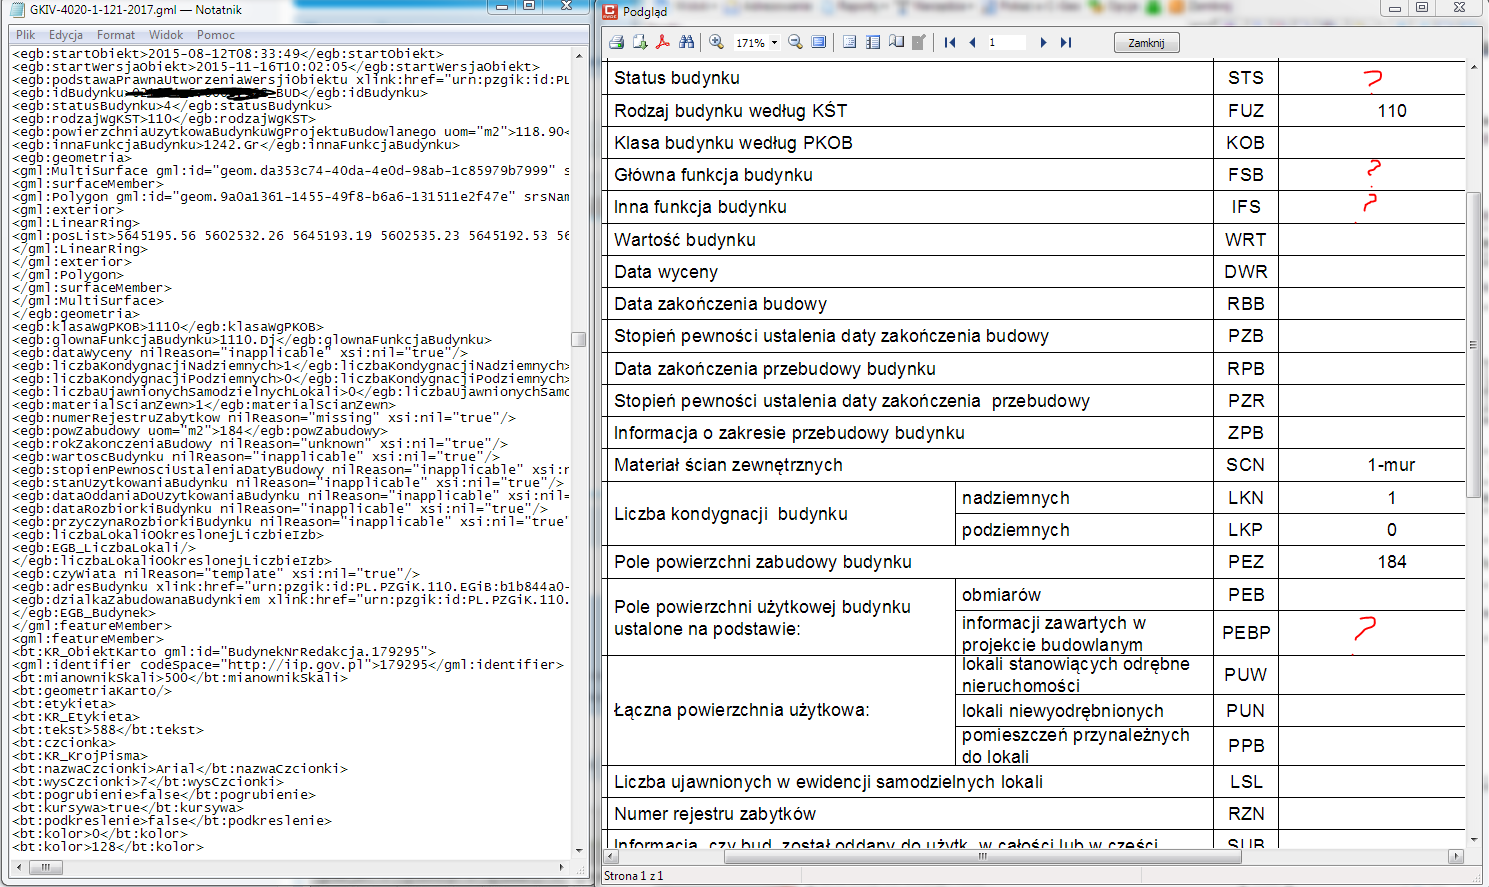
Task: Go to the first page
Action: point(950,42)
